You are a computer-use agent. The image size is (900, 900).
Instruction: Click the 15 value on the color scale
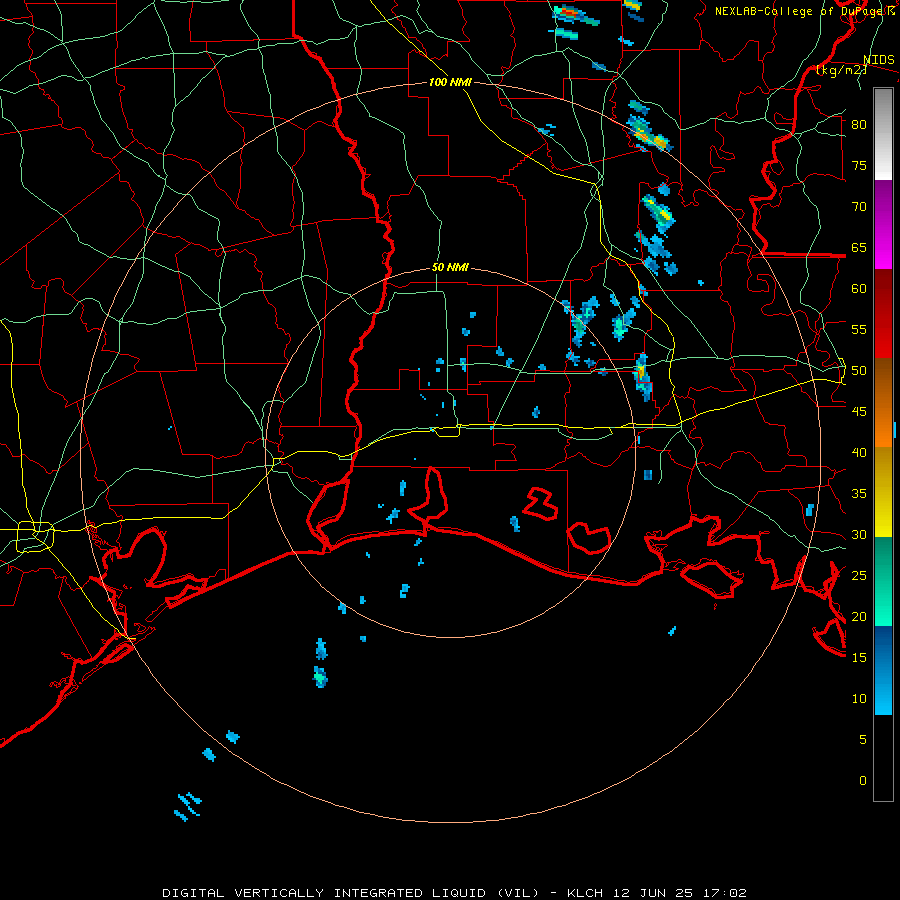point(859,658)
